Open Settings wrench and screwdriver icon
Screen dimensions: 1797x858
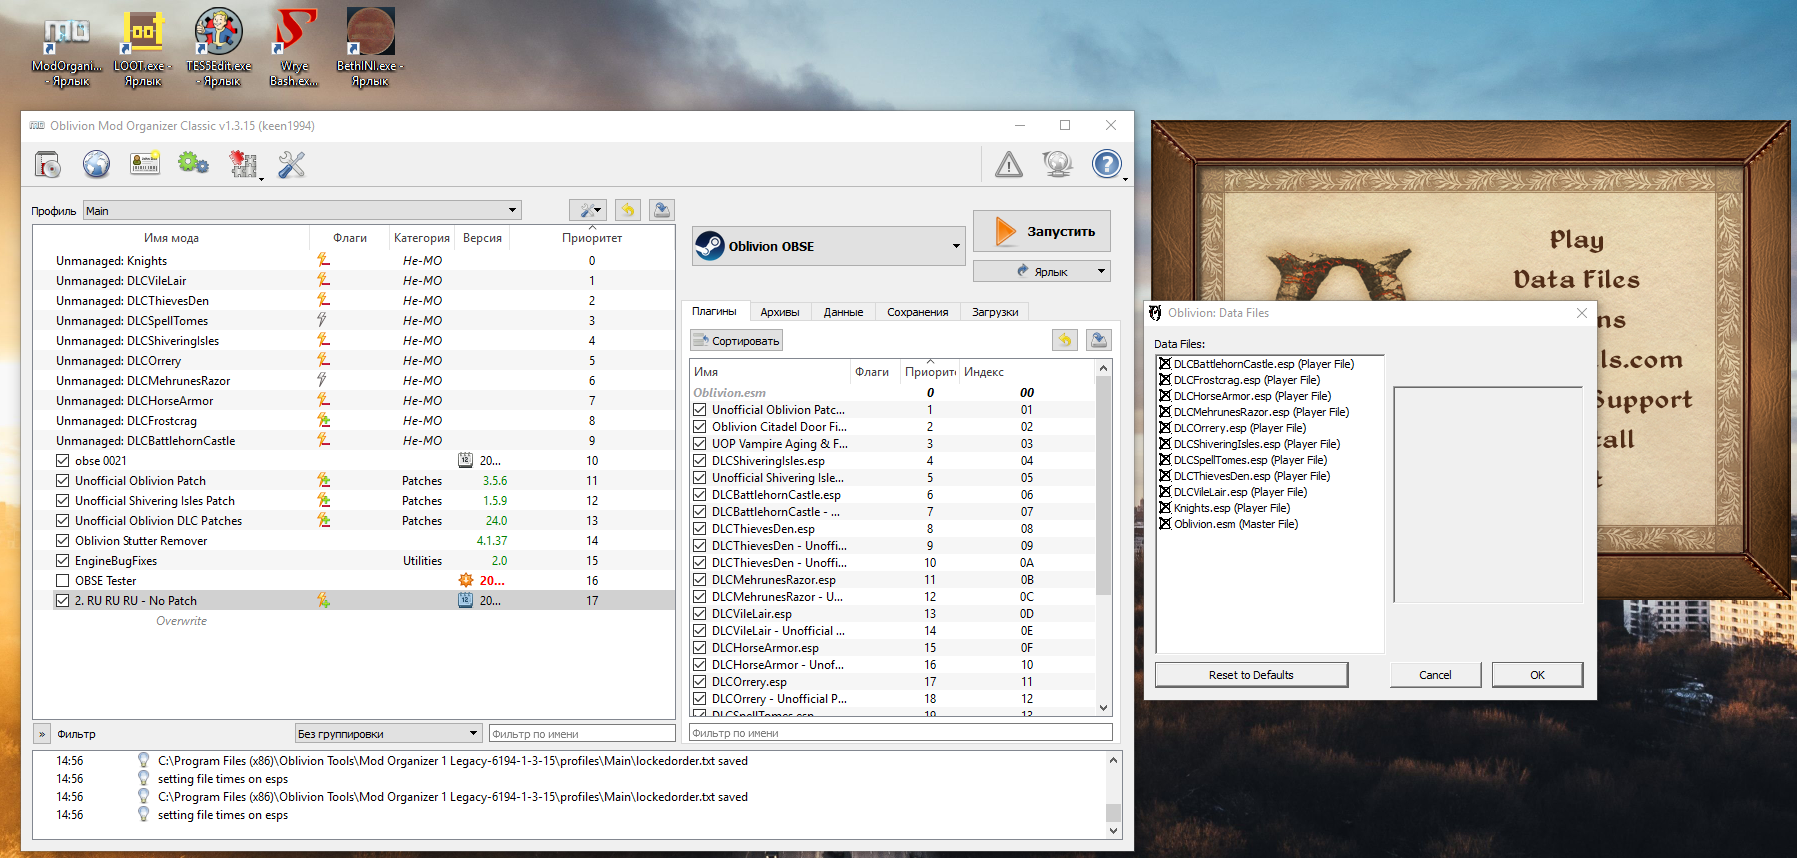[x=291, y=164]
